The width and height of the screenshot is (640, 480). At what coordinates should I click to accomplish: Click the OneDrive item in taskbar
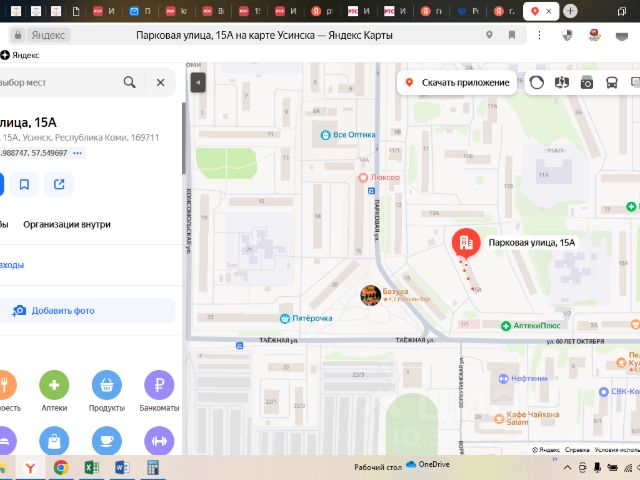pos(428,464)
